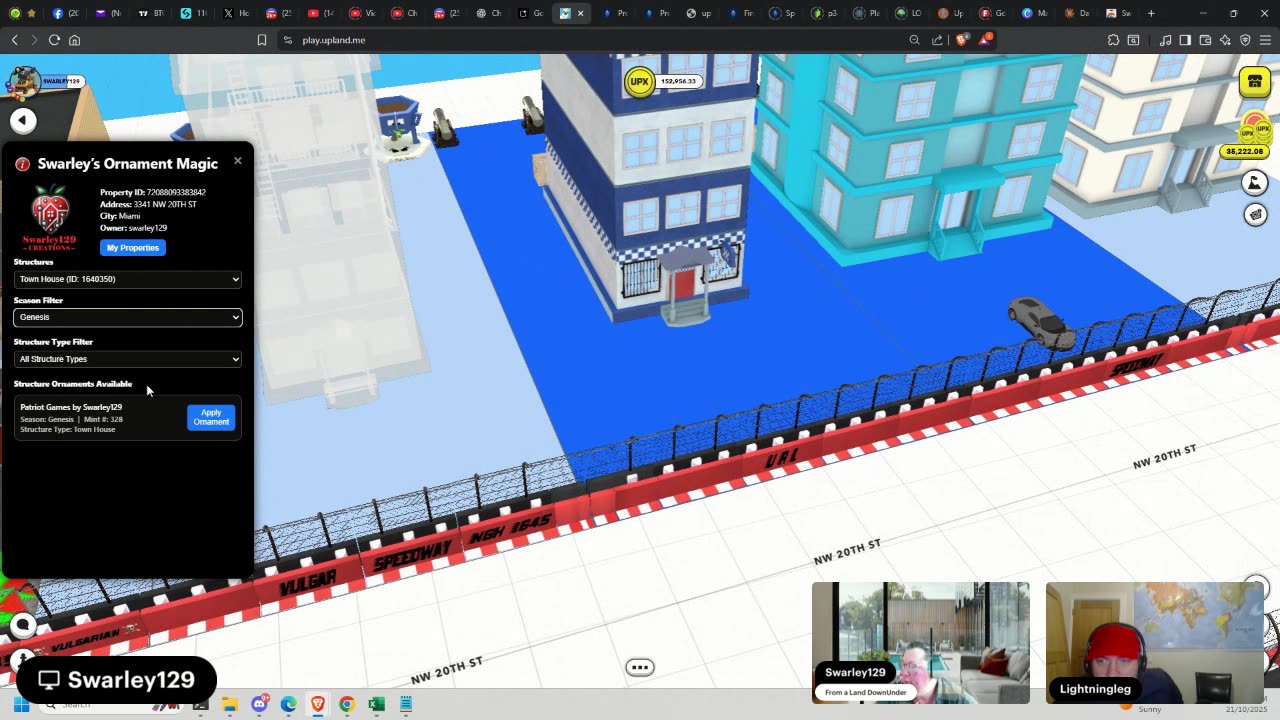Image resolution: width=1280 pixels, height=720 pixels.
Task: Open the Brave Shields lion icon
Action: (962, 40)
